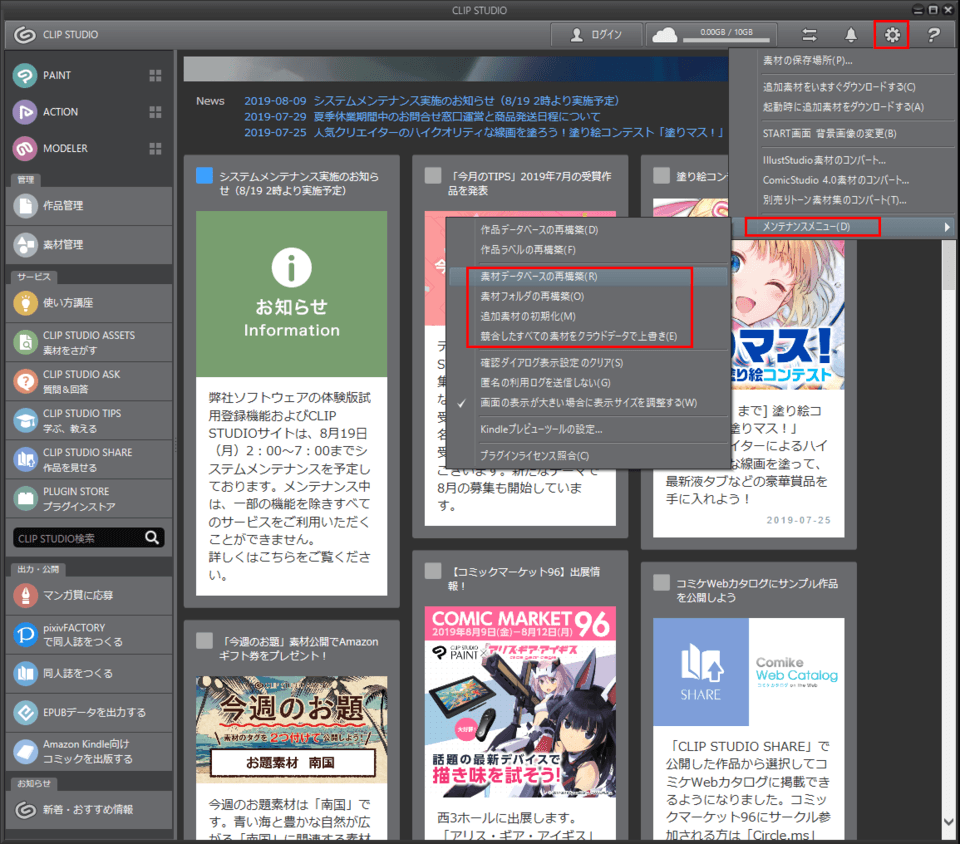The image size is (960, 844).
Task: Open PAINT grid dropdown beside PAINT
Action: tap(155, 76)
